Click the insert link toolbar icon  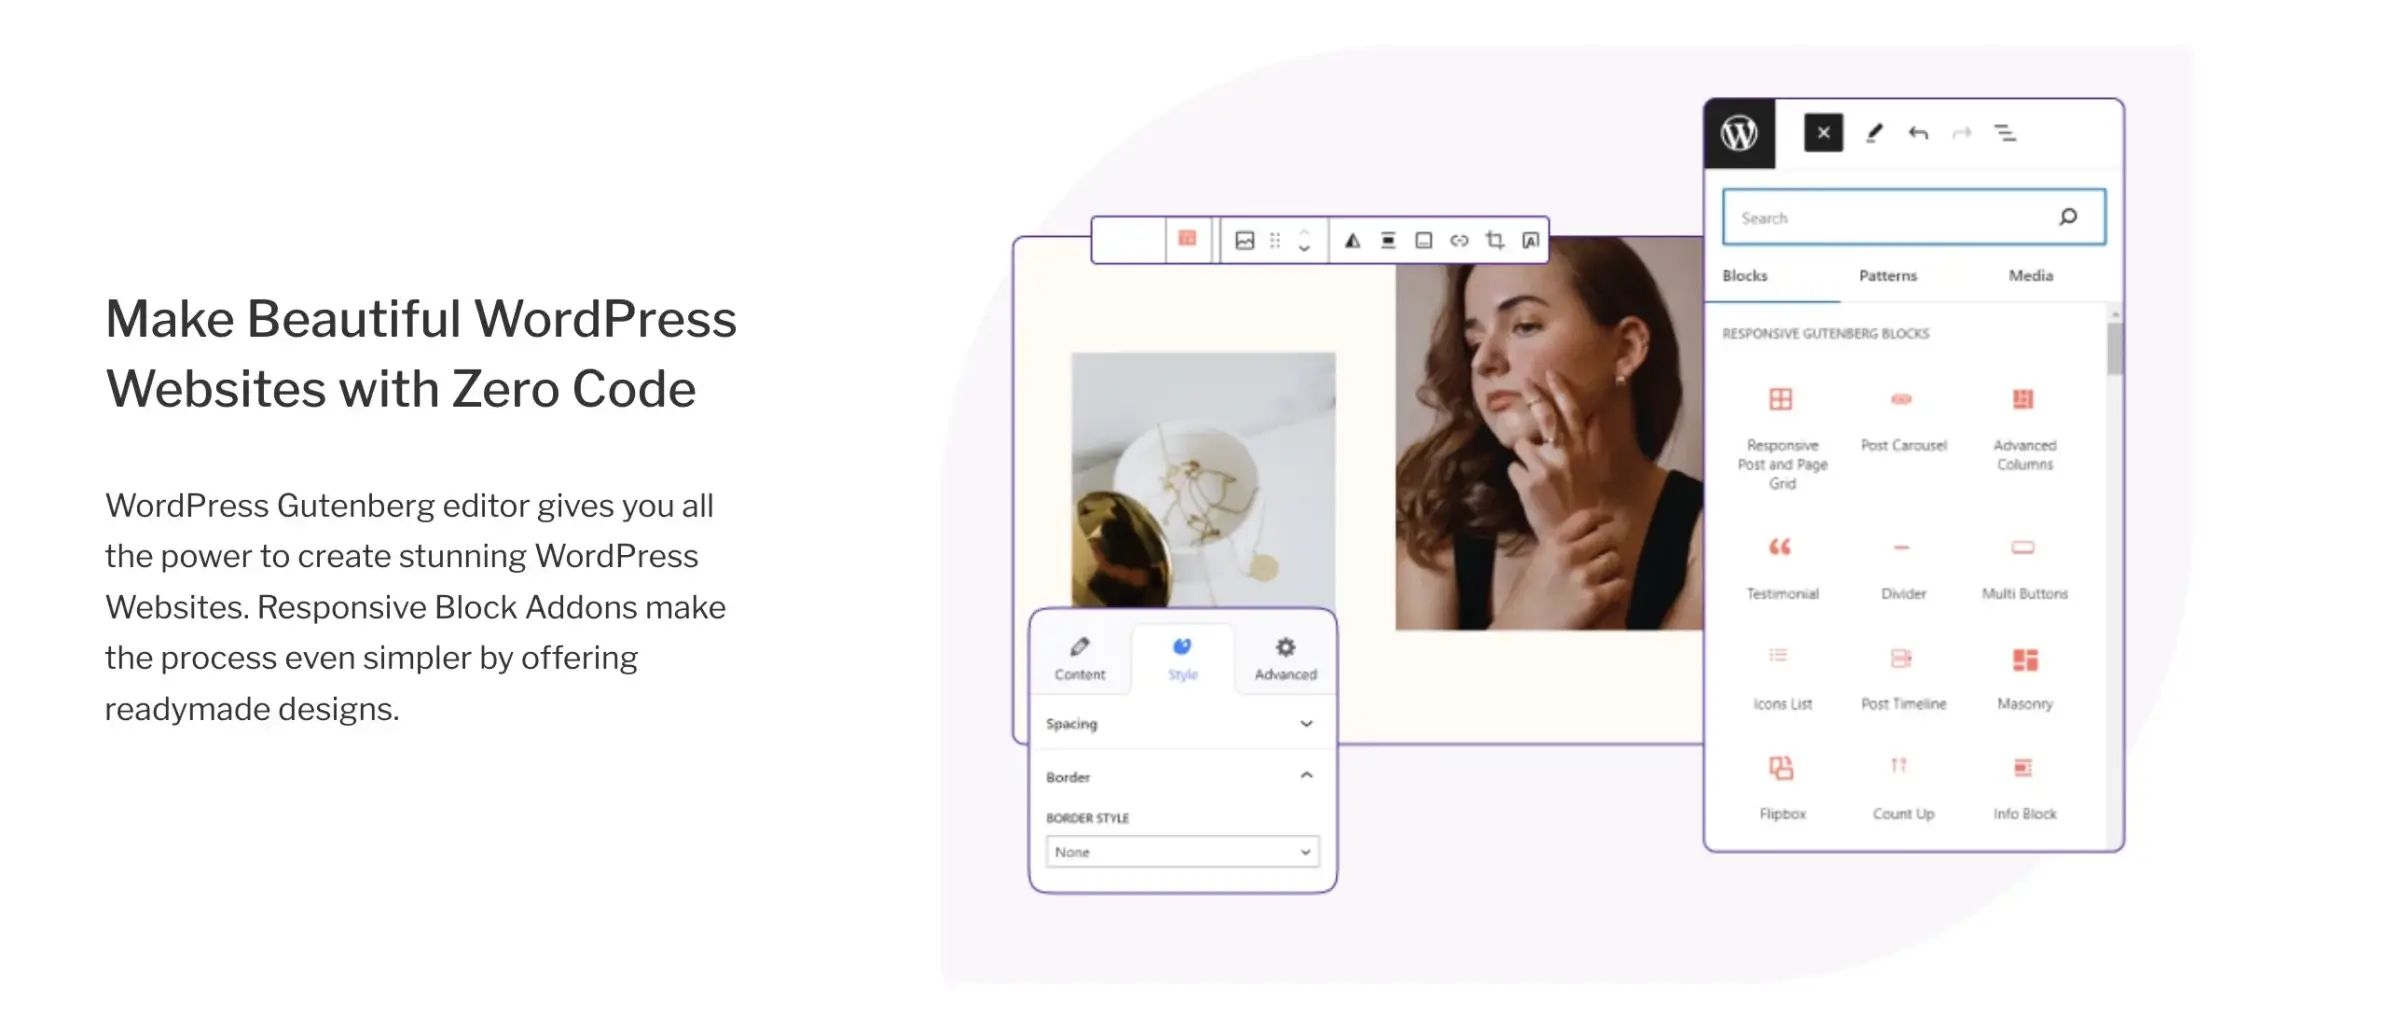[x=1459, y=240]
